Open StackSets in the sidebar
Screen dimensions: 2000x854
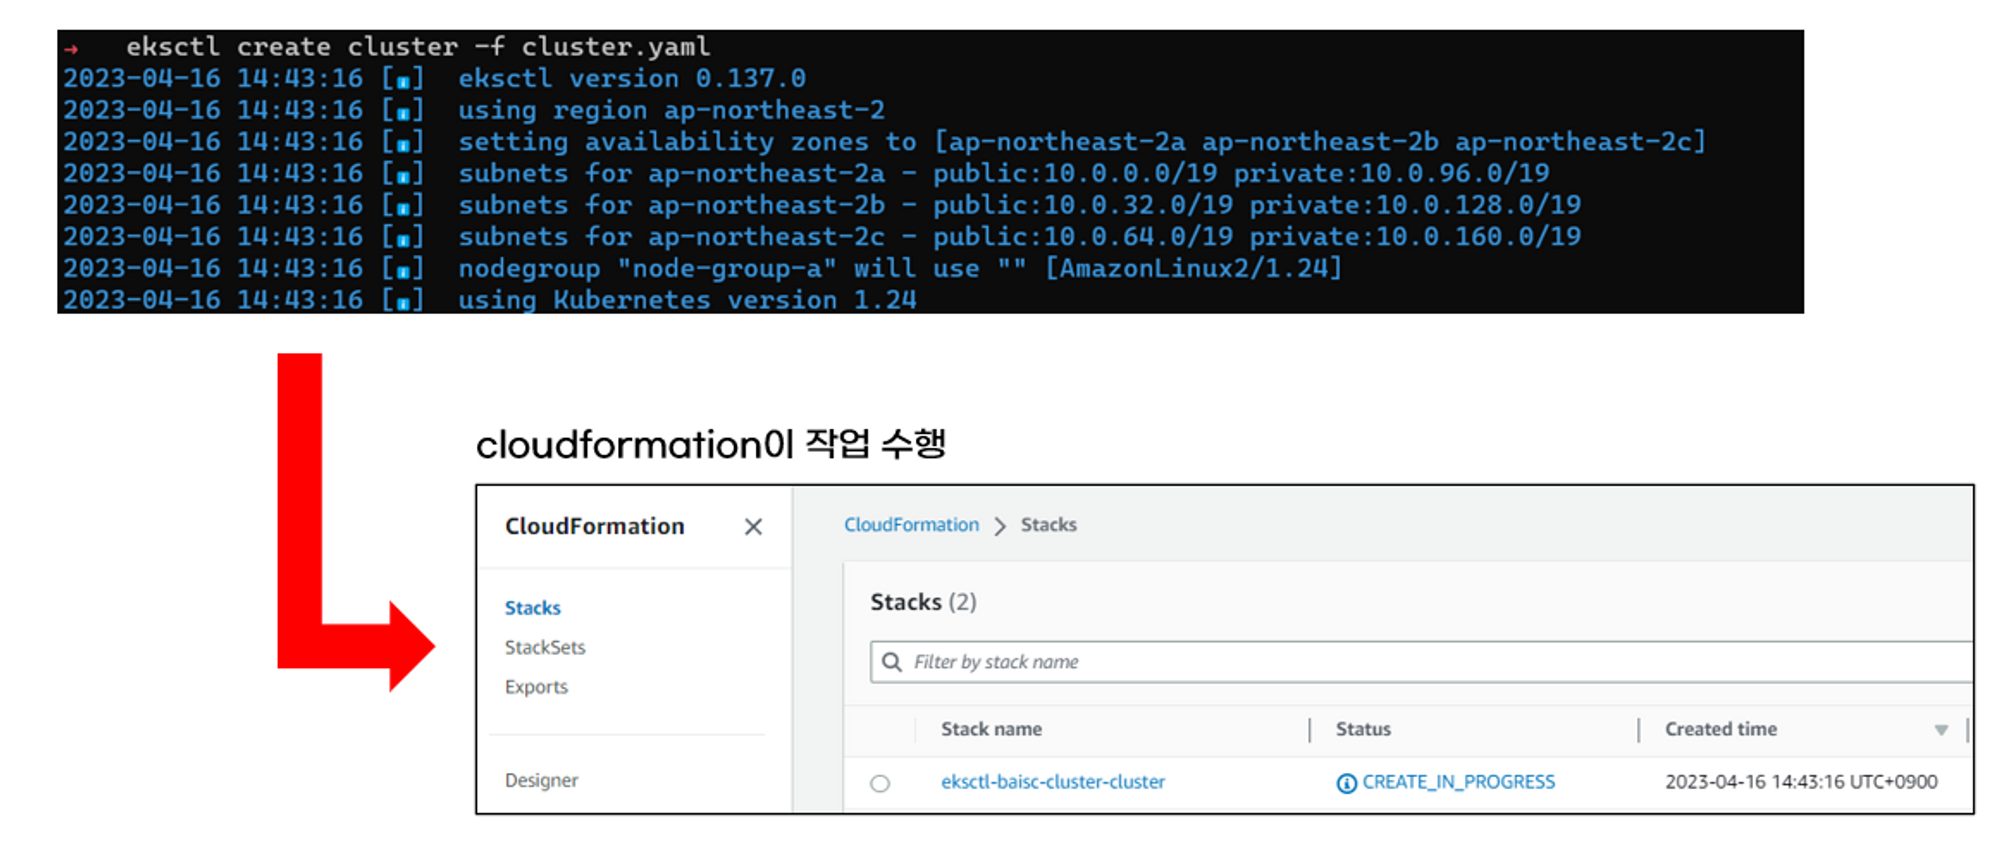[545, 647]
